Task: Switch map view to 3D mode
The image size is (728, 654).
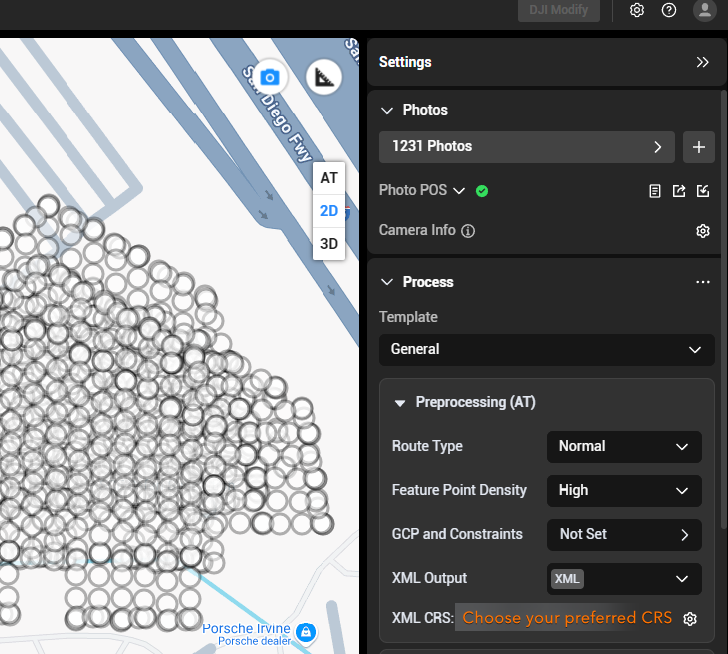Action: click(329, 243)
